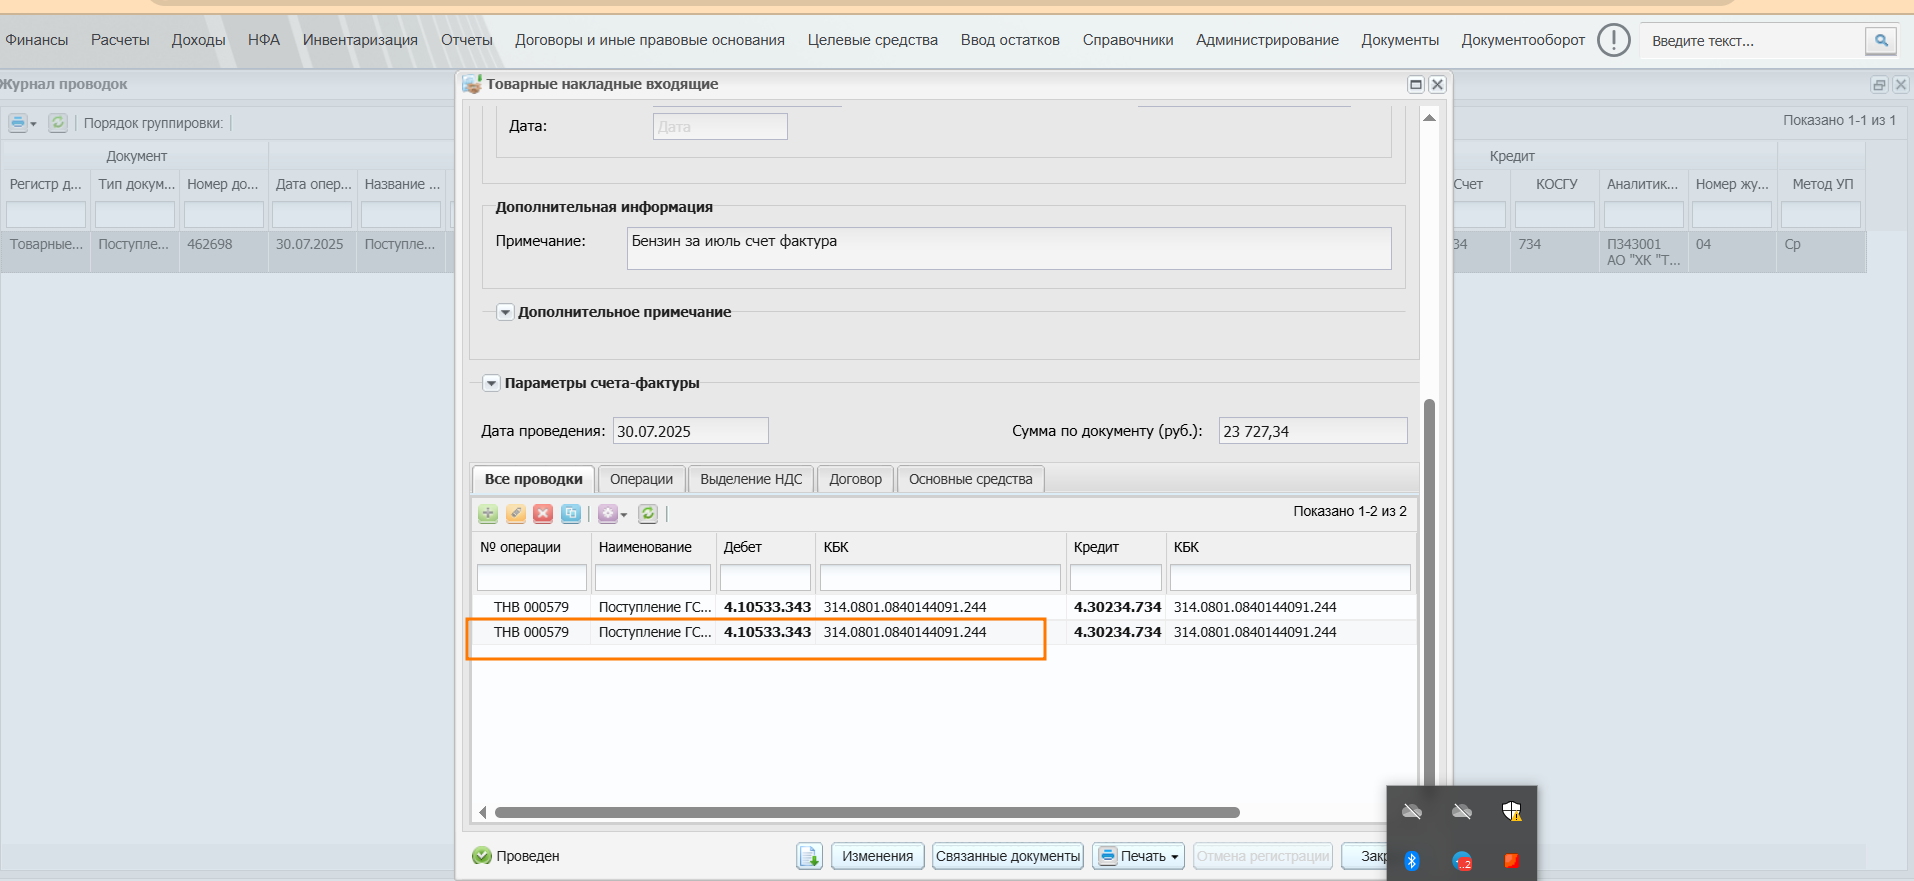Click the Примечание text field
The image size is (1914, 881).
(1009, 248)
